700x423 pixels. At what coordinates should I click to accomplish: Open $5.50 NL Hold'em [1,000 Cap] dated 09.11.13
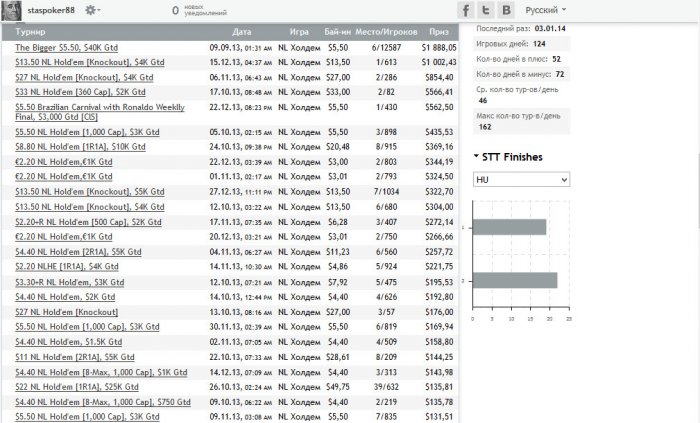[x=87, y=416]
